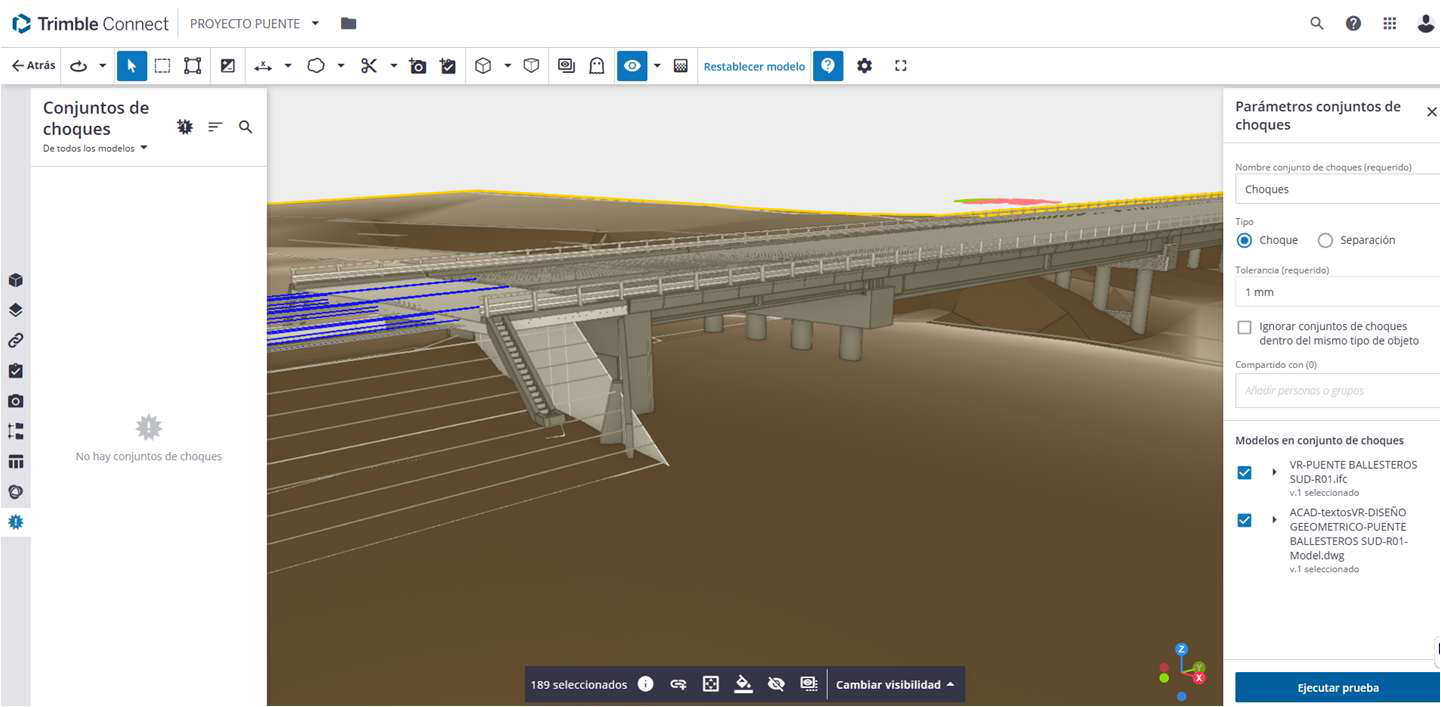Open the Cambiar visibilidad menu
The height and width of the screenshot is (707, 1441).
pyautogui.click(x=894, y=684)
